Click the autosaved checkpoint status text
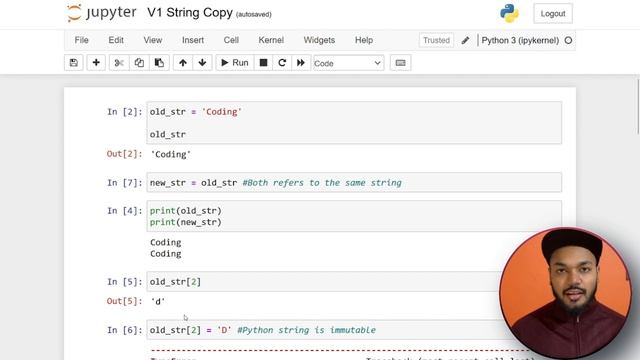This screenshot has height=360, width=640. pyautogui.click(x=253, y=14)
